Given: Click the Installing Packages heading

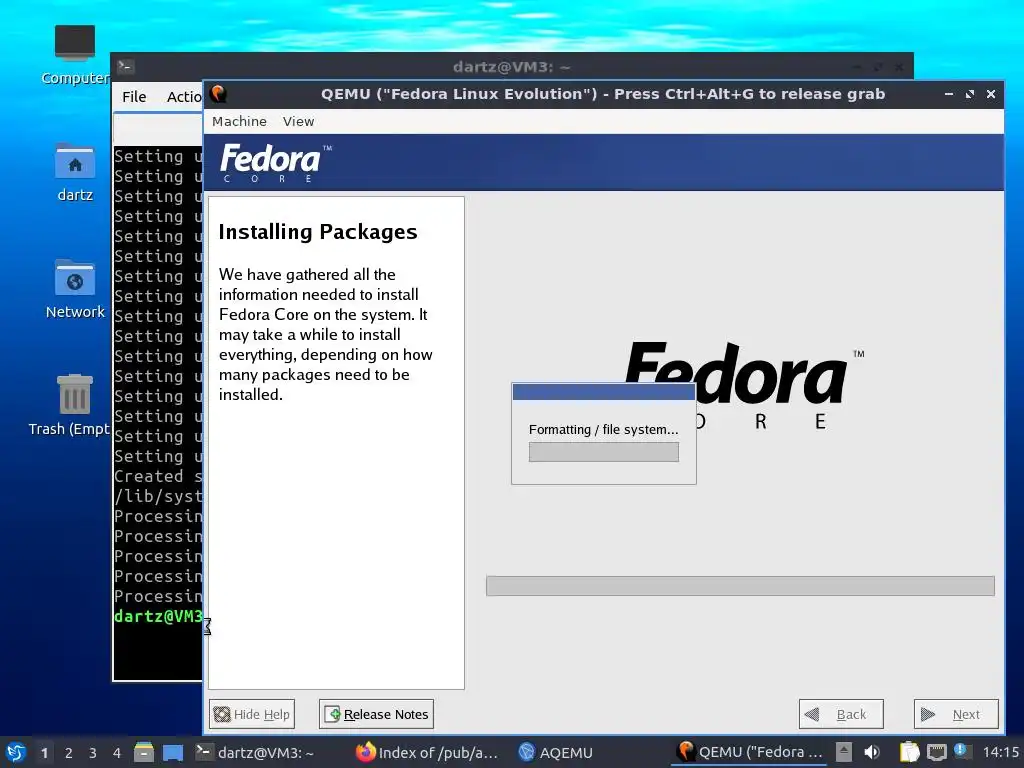Looking at the screenshot, I should 317,232.
